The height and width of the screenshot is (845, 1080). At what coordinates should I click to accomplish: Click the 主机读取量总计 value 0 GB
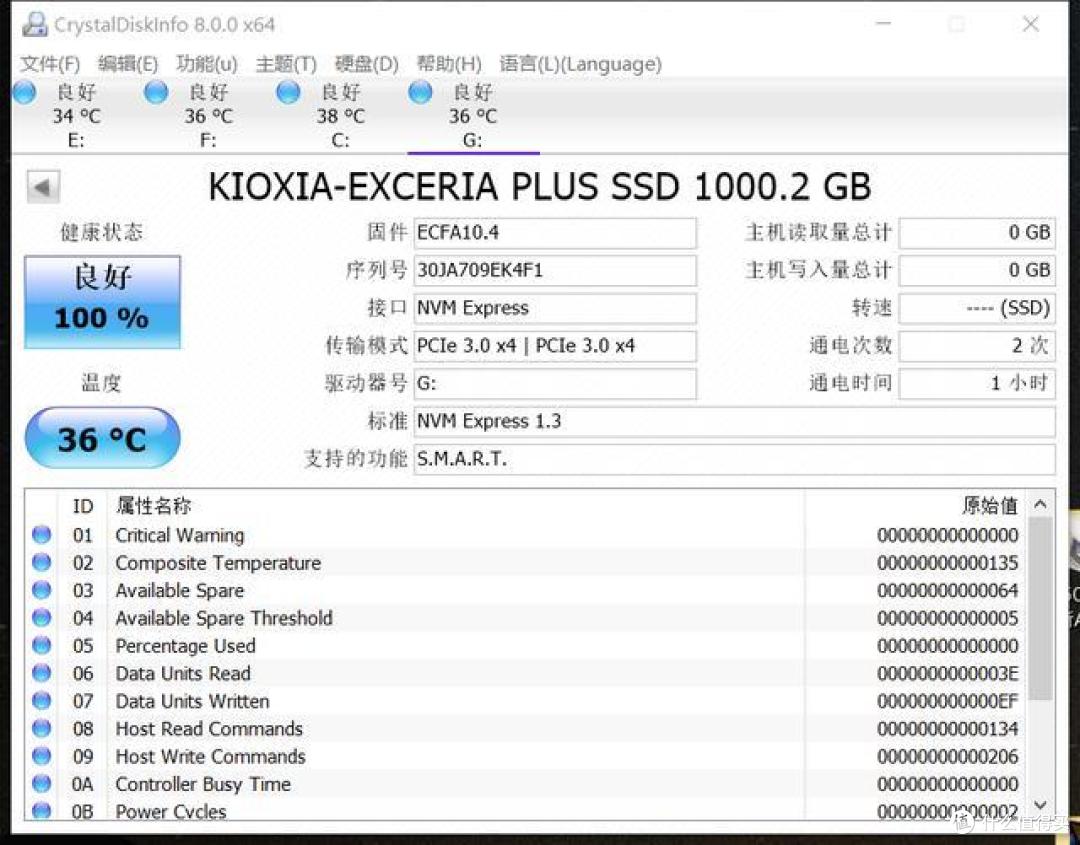[977, 233]
